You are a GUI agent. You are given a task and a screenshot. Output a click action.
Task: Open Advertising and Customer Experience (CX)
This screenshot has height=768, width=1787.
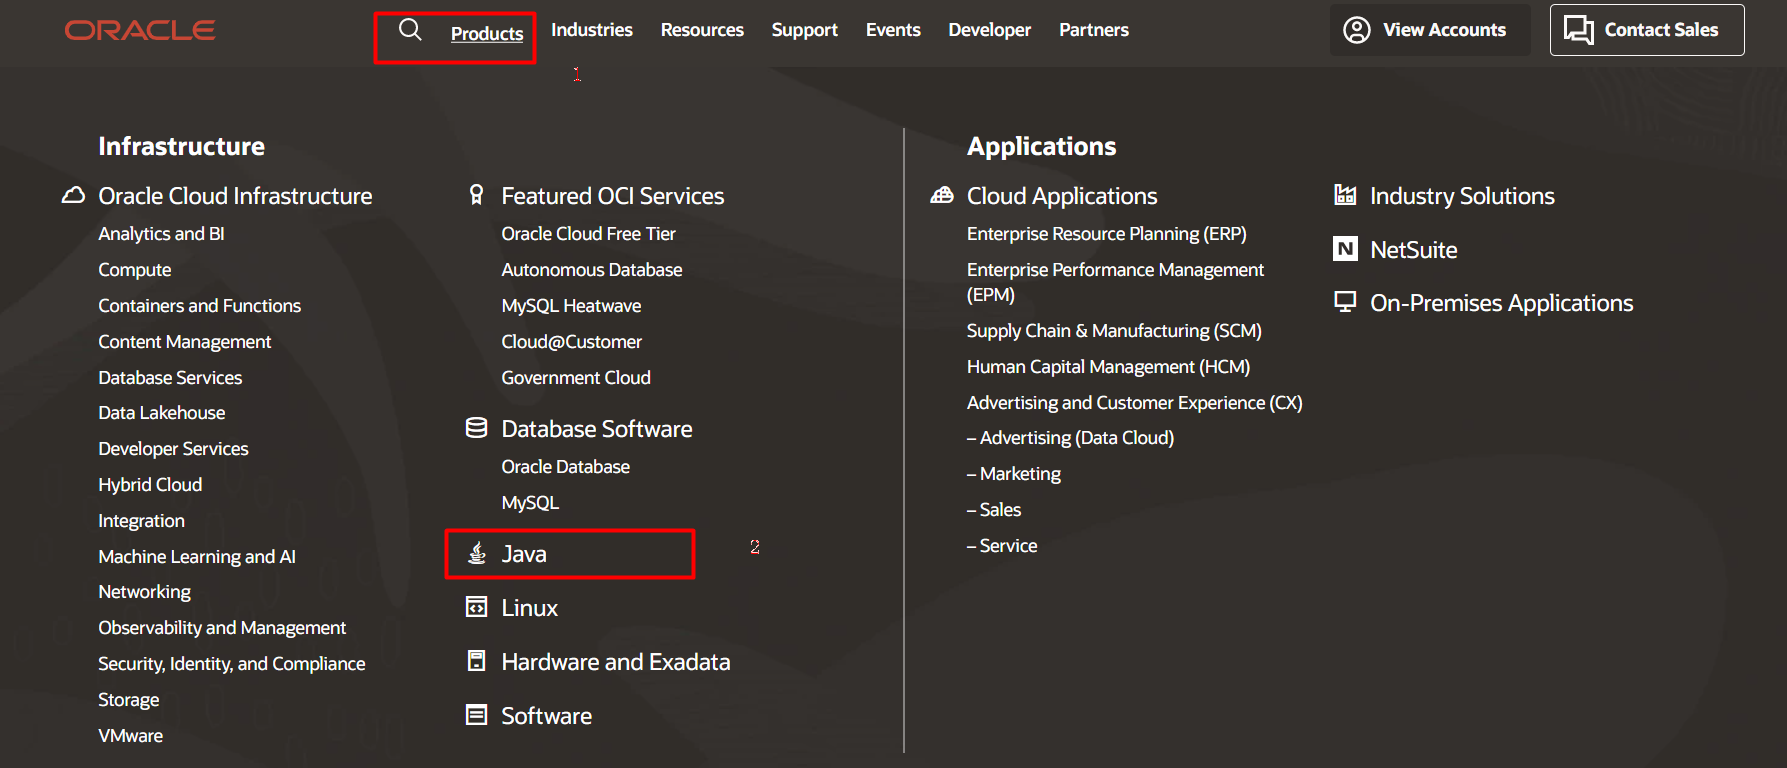pyautogui.click(x=1135, y=403)
